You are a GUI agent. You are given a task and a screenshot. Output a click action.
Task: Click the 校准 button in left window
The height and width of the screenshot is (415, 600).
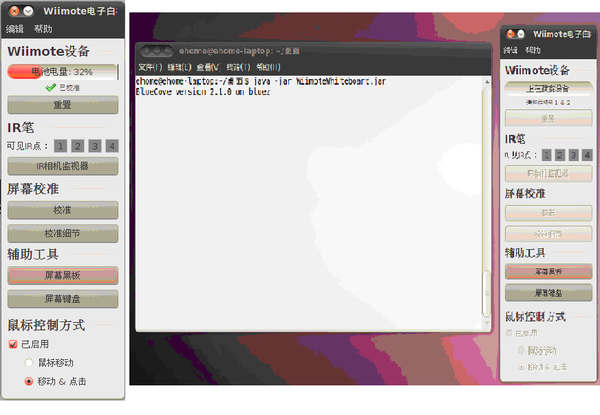pyautogui.click(x=63, y=210)
